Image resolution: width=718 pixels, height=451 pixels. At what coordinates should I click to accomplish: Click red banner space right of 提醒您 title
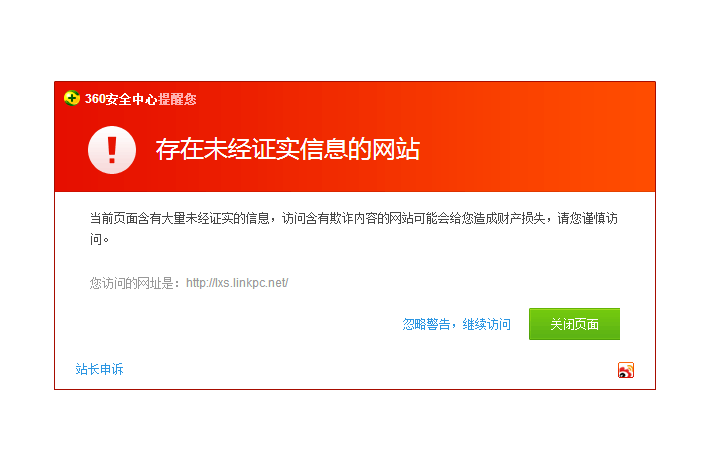tap(412, 99)
